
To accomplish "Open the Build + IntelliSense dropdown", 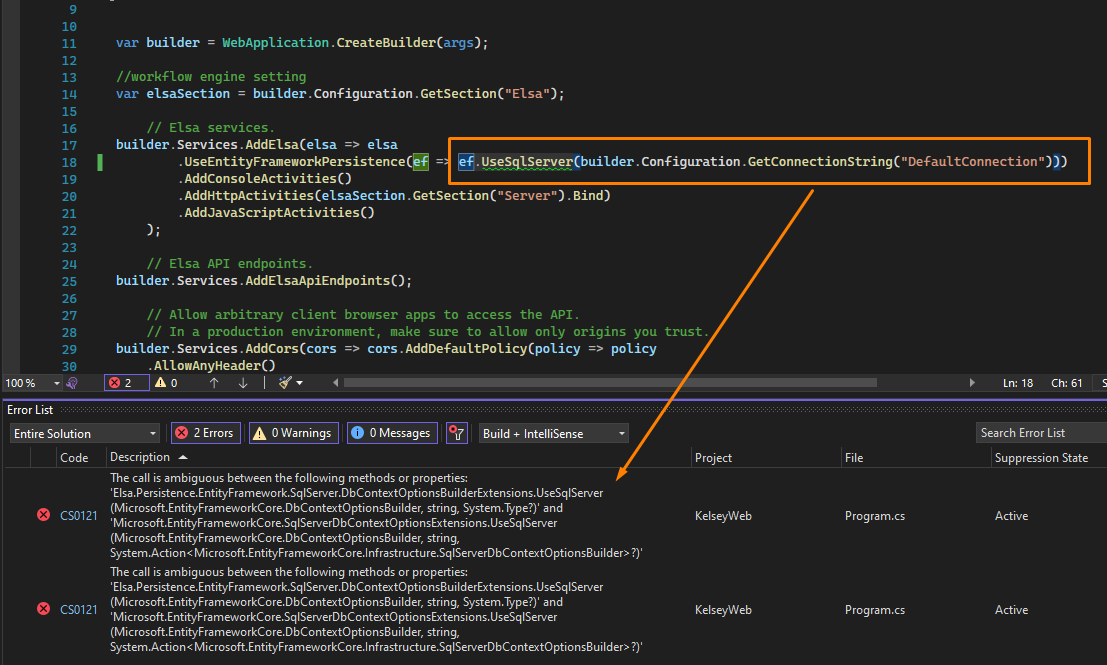I will pyautogui.click(x=553, y=432).
